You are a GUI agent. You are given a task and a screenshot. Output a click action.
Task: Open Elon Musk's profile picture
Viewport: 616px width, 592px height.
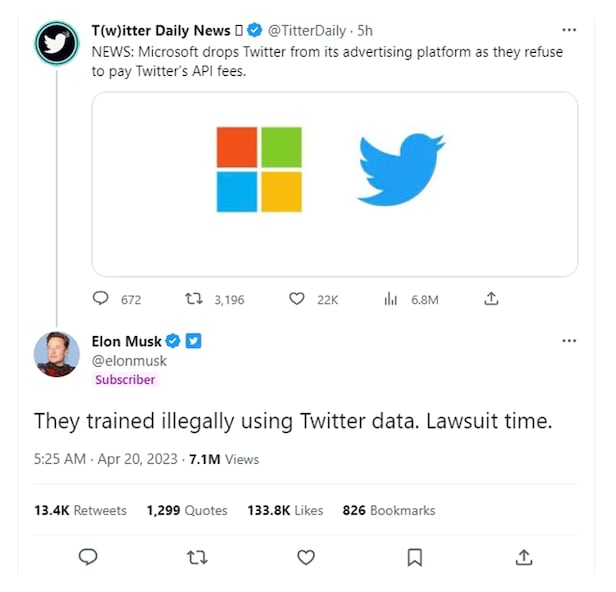click(x=57, y=353)
